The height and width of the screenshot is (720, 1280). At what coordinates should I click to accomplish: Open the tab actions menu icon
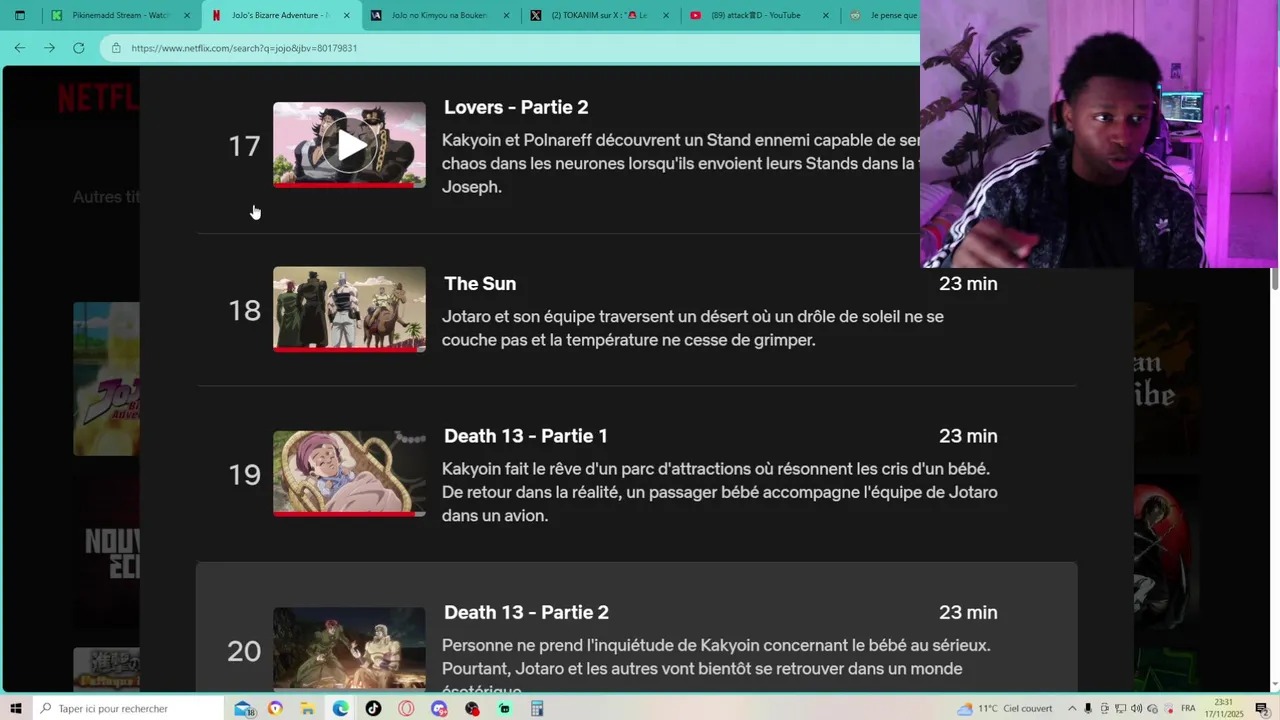coord(19,15)
